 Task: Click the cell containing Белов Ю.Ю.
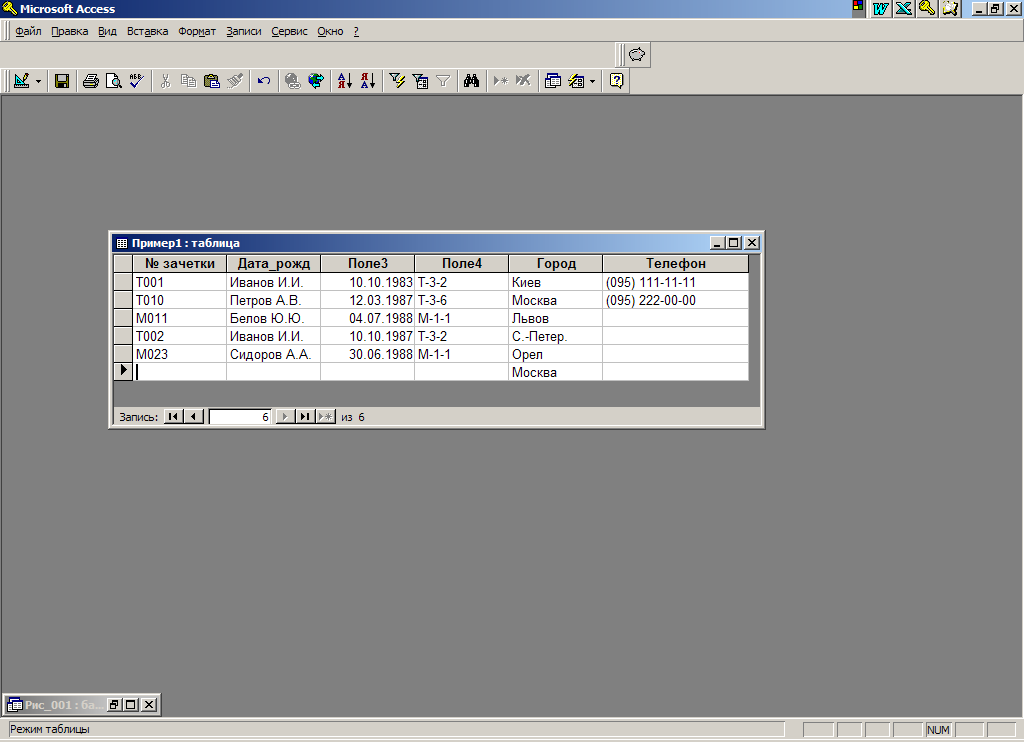pos(274,318)
